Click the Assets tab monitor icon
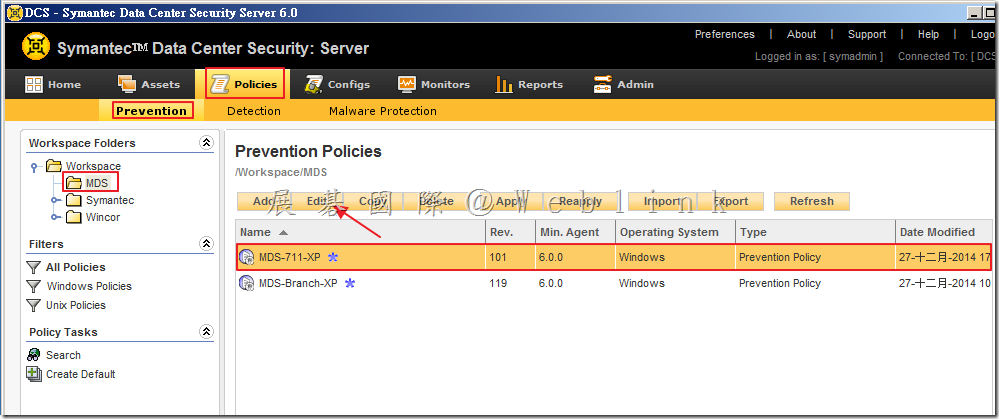Image resolution: width=999 pixels, height=419 pixels. (127, 84)
